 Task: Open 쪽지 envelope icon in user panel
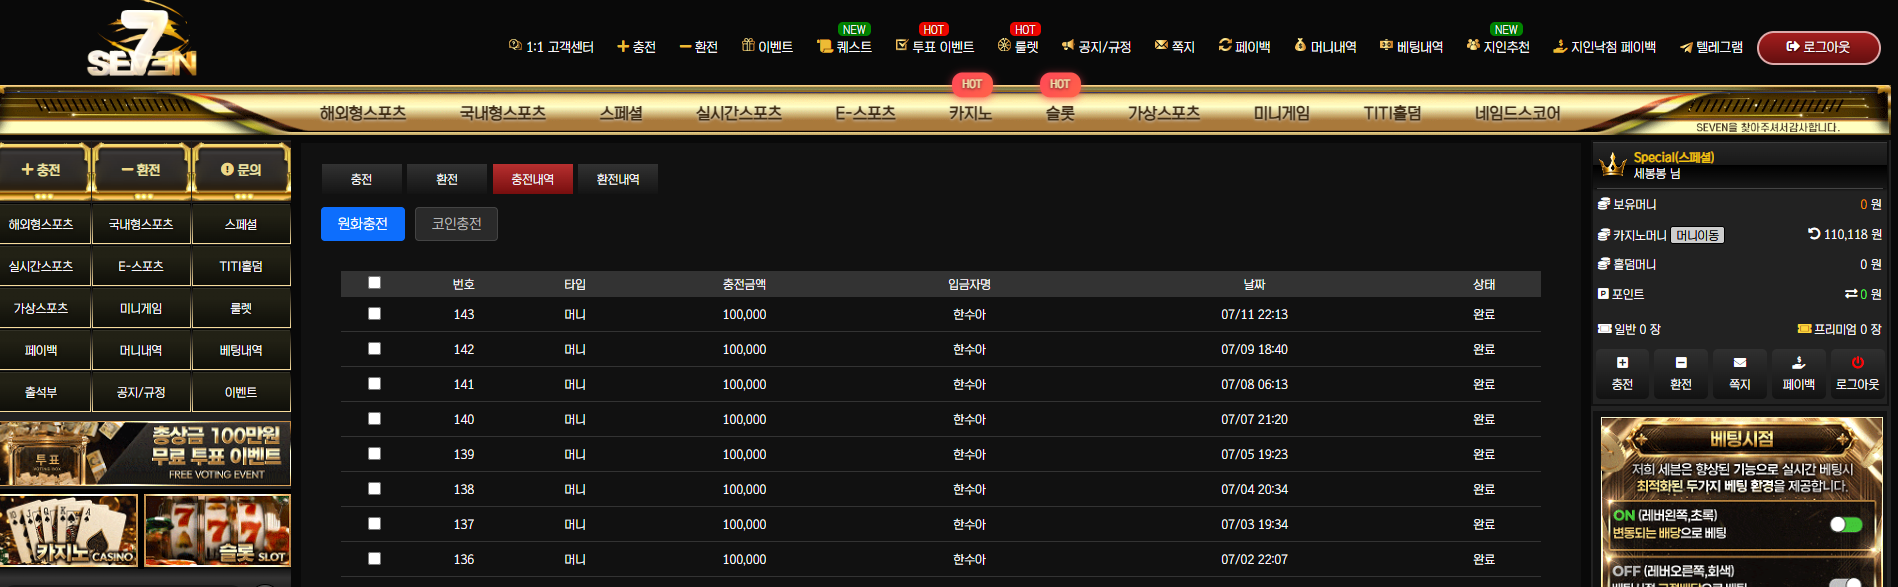1740,363
